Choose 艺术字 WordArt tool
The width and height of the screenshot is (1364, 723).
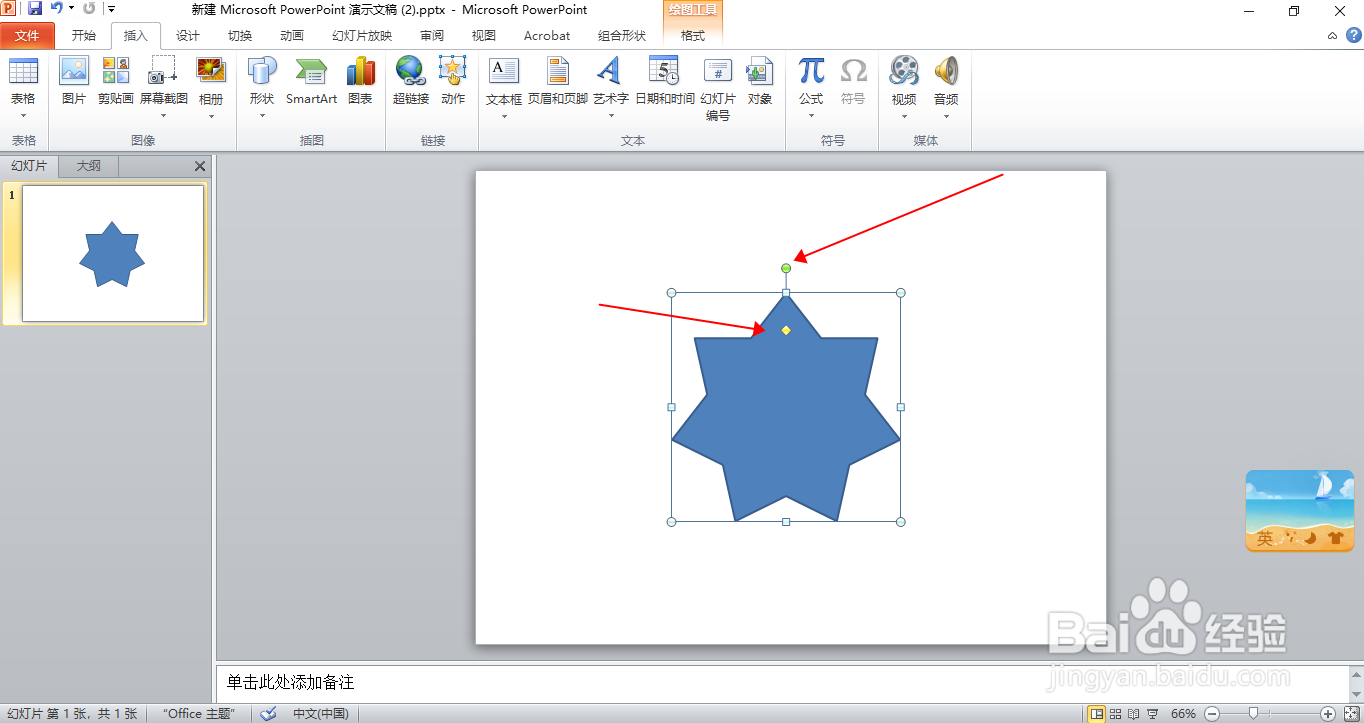click(610, 72)
